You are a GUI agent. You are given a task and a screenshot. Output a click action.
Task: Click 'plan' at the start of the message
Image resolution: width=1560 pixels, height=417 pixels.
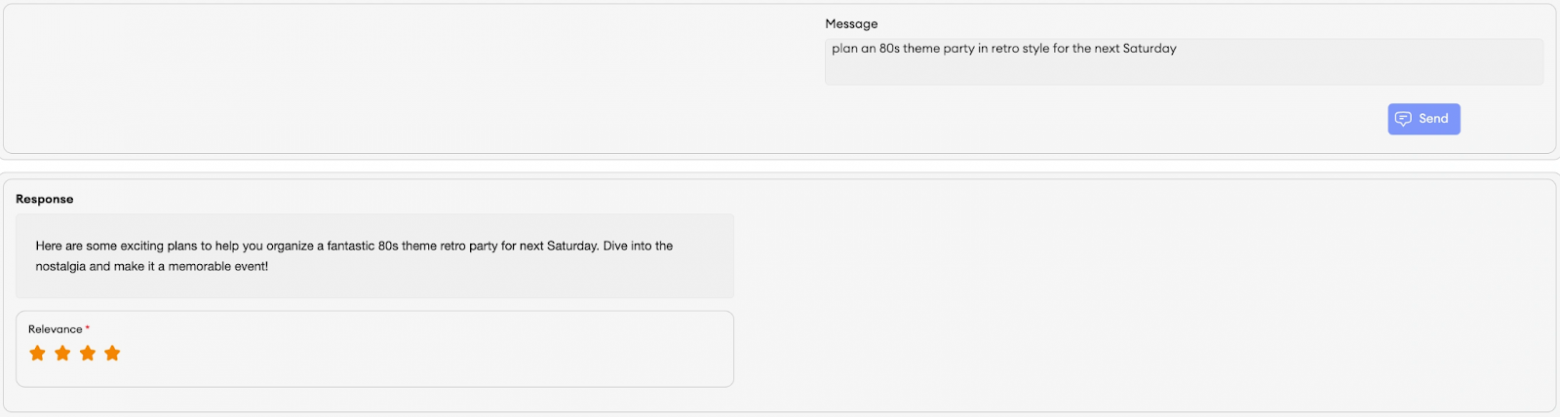click(845, 48)
